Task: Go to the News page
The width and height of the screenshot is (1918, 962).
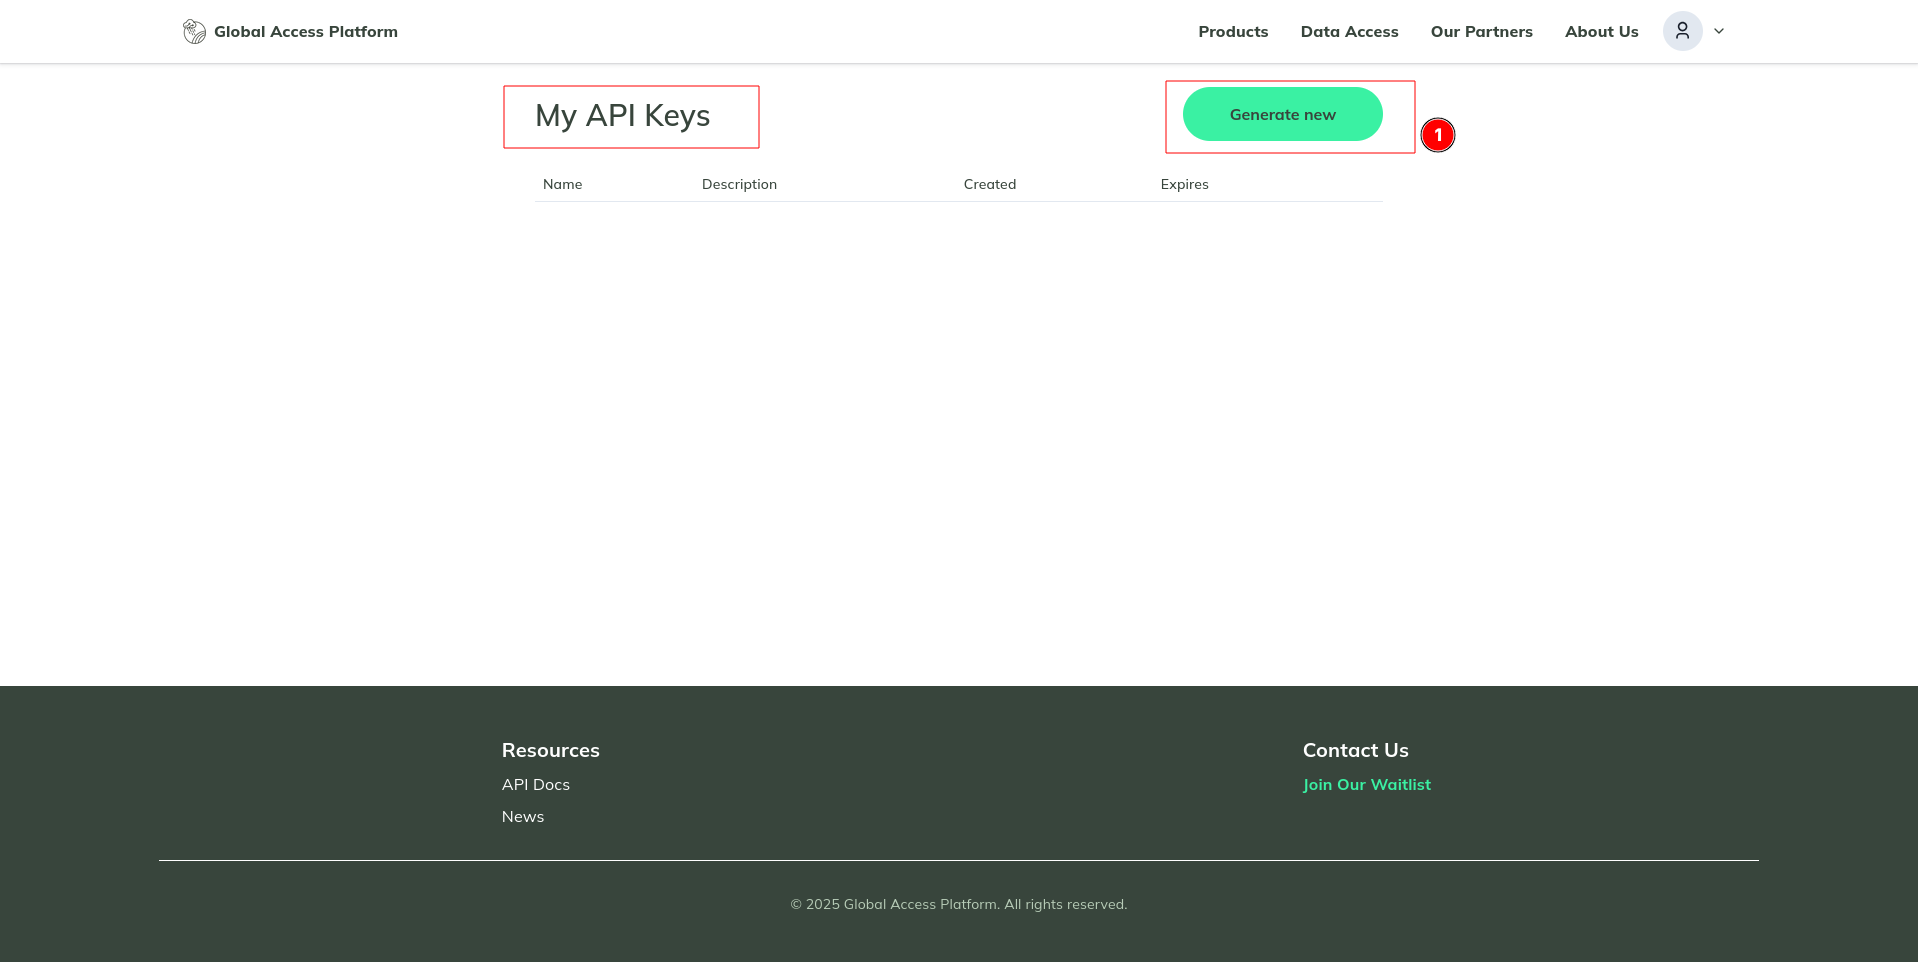Action: click(523, 816)
